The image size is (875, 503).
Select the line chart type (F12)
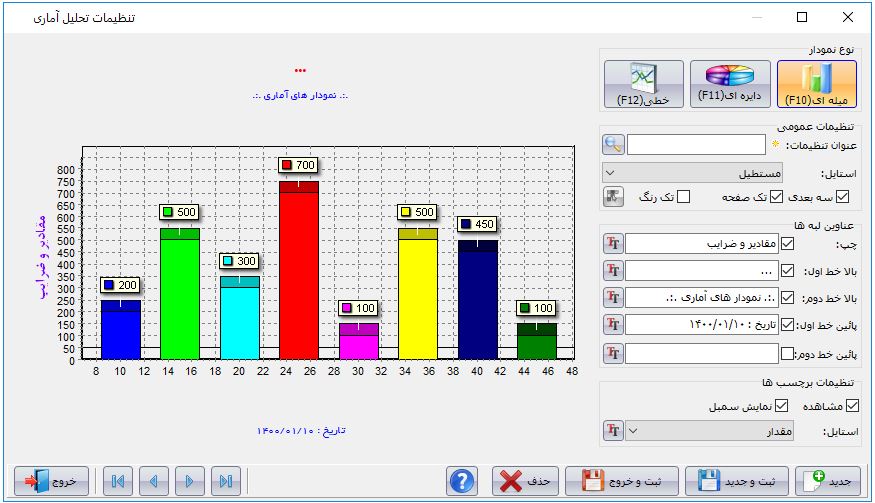pyautogui.click(x=644, y=85)
